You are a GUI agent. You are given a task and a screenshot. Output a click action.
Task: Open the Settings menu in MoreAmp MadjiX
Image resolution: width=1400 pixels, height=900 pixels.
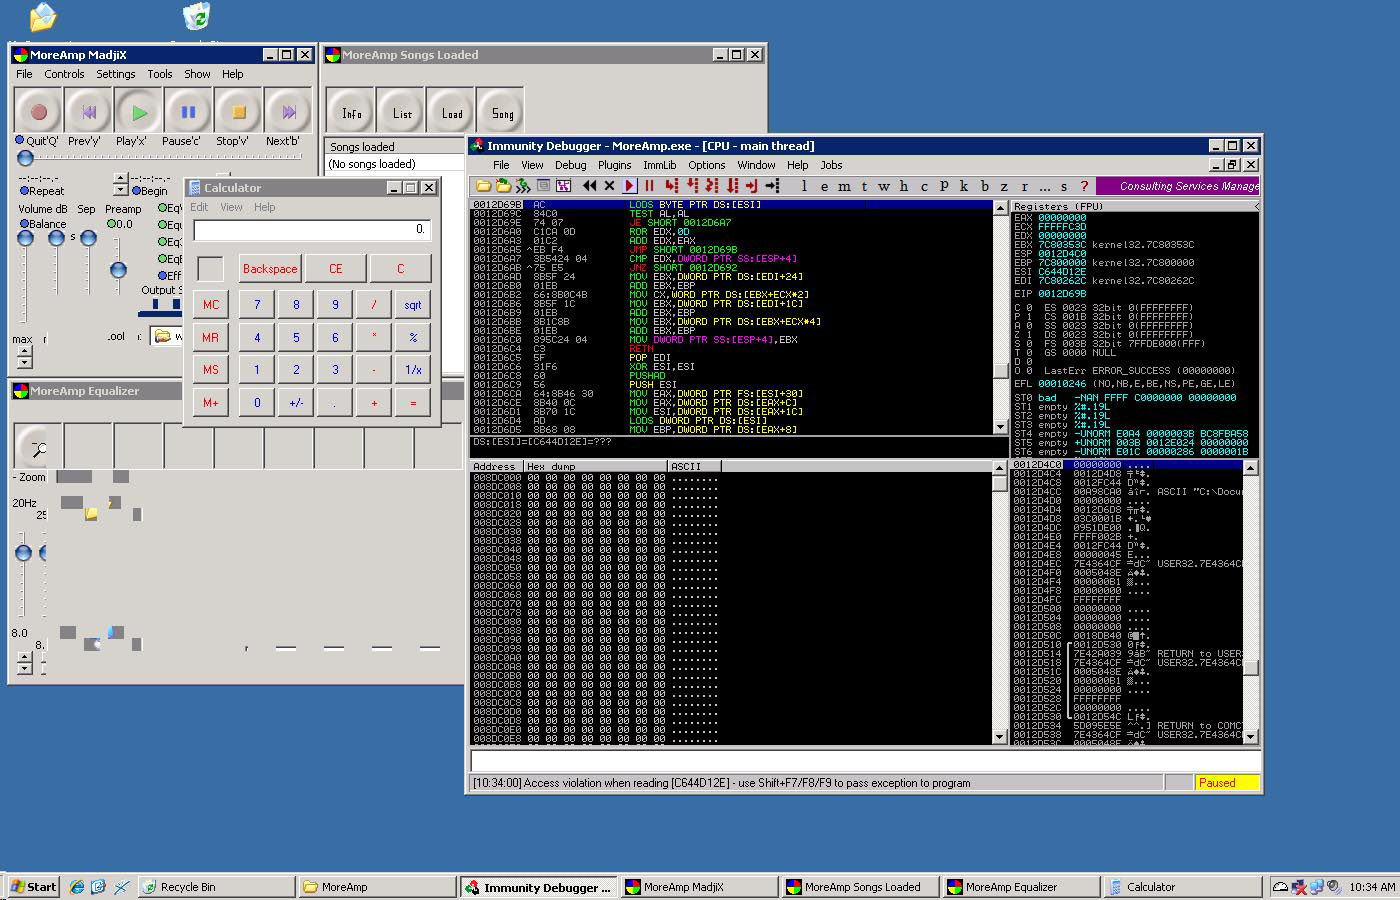pos(116,74)
